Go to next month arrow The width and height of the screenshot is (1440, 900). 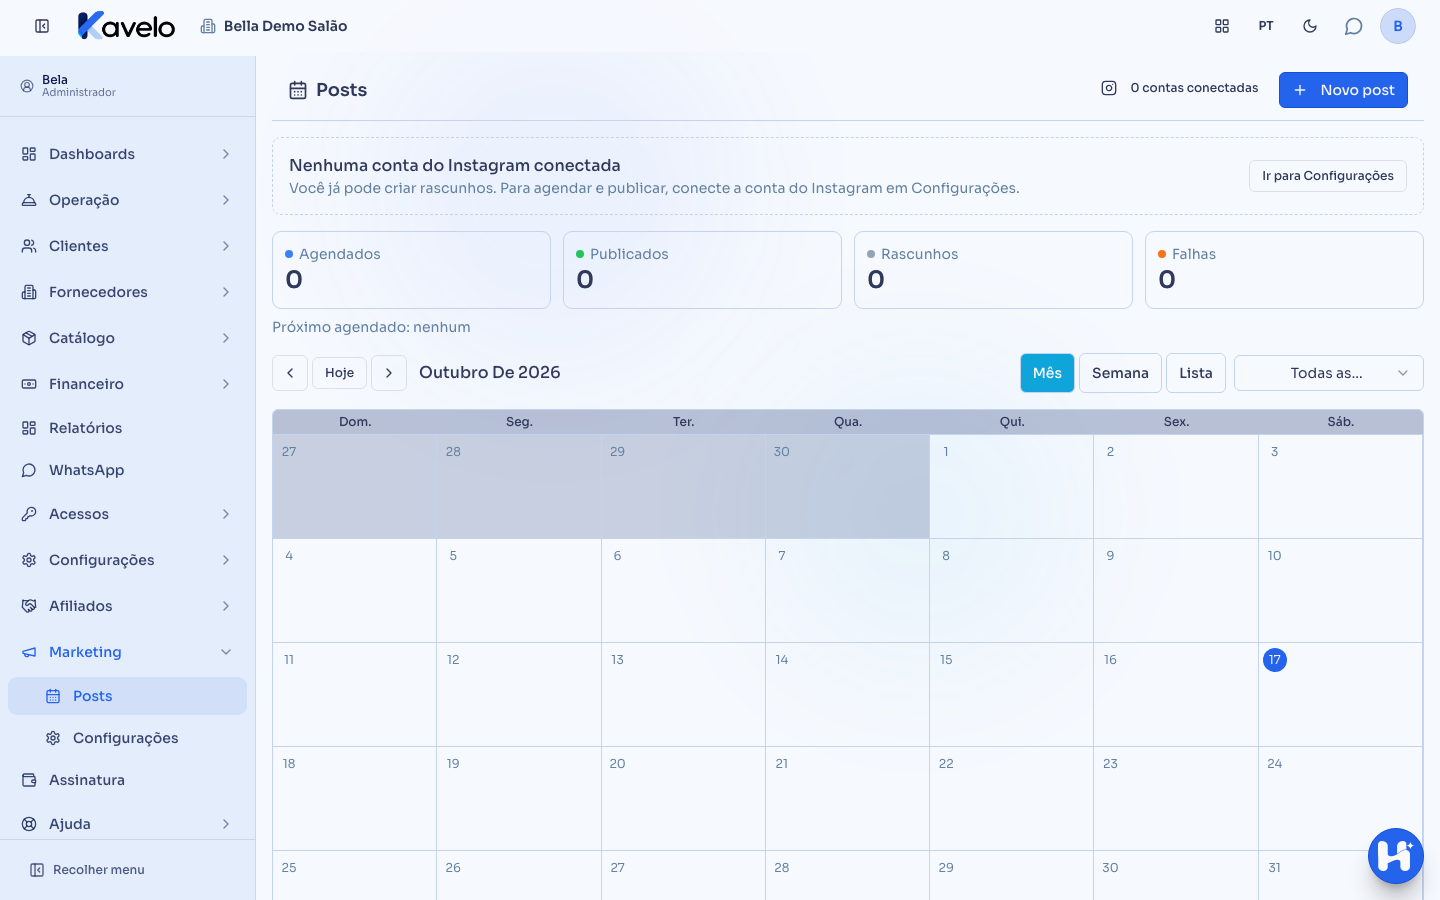[389, 373]
